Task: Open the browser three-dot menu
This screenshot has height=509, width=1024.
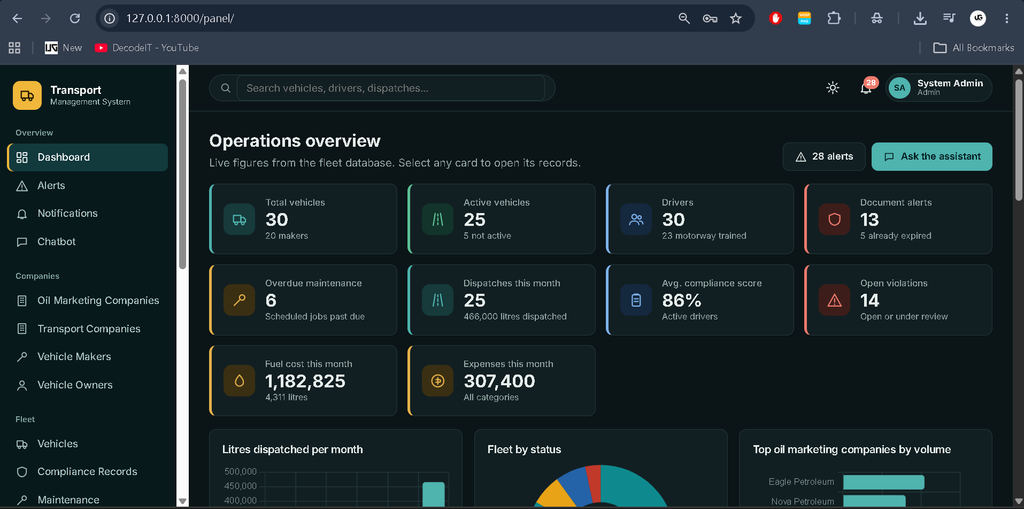Action: click(1006, 18)
